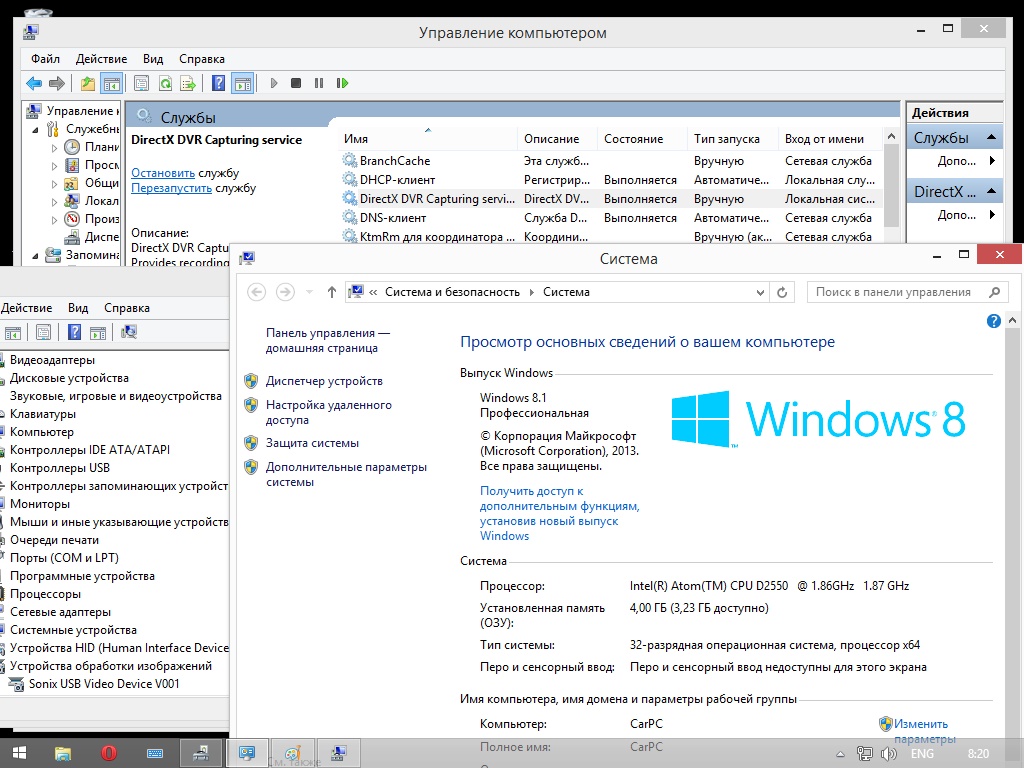Open Opera browser from the taskbar
The height and width of the screenshot is (768, 1024).
[109, 753]
